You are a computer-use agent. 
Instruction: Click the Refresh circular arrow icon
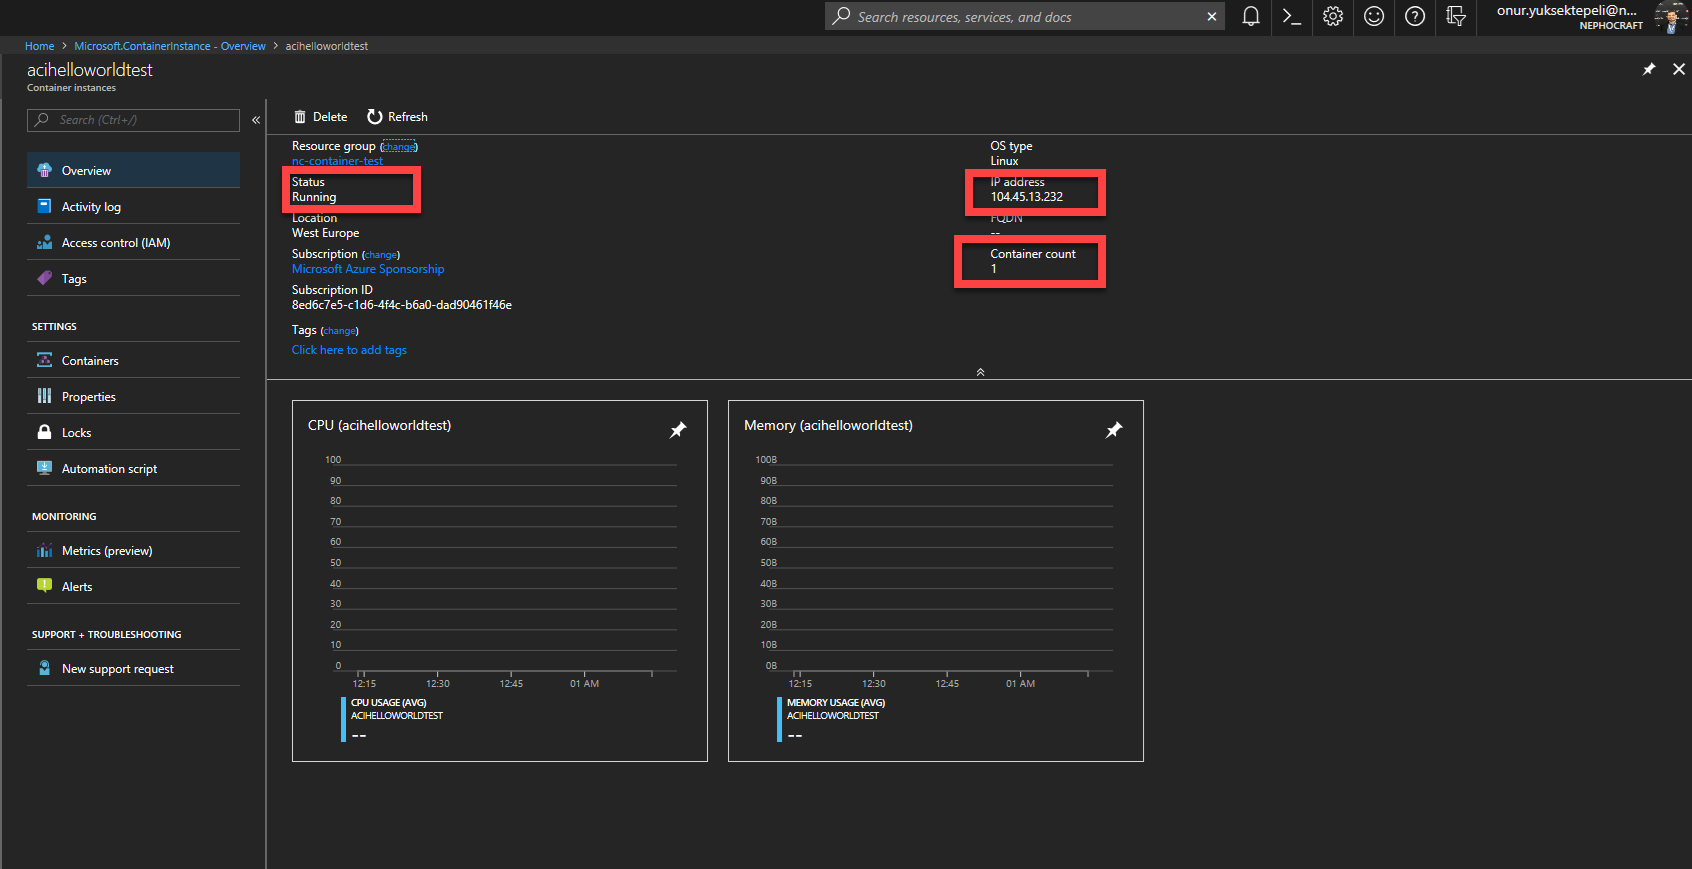point(375,117)
